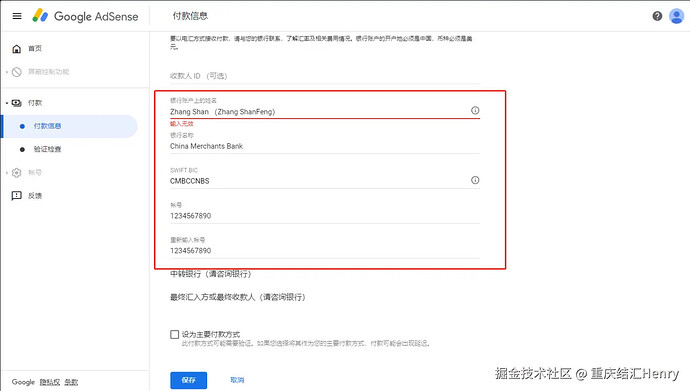Click the feedback icon in sidebar
This screenshot has height=391, width=690.
16,196
